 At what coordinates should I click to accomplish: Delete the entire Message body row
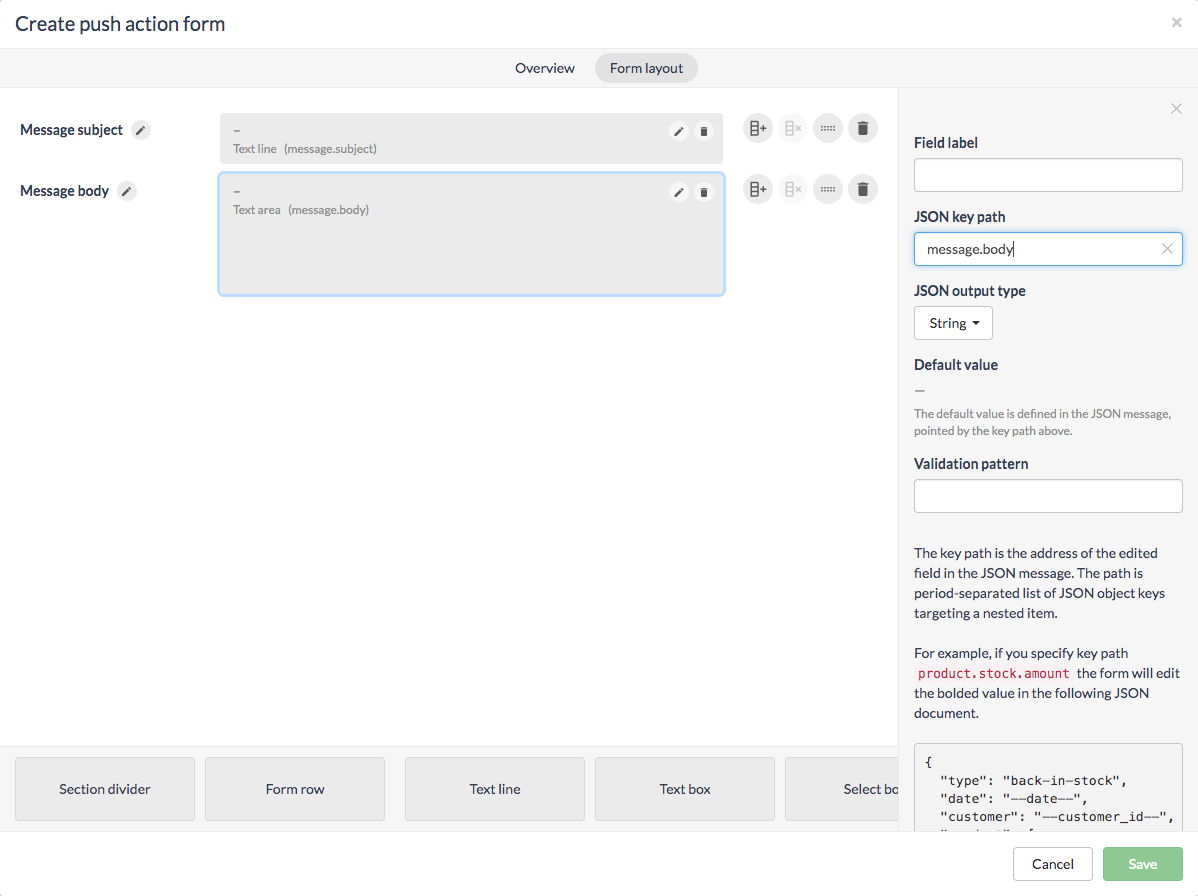(x=862, y=188)
